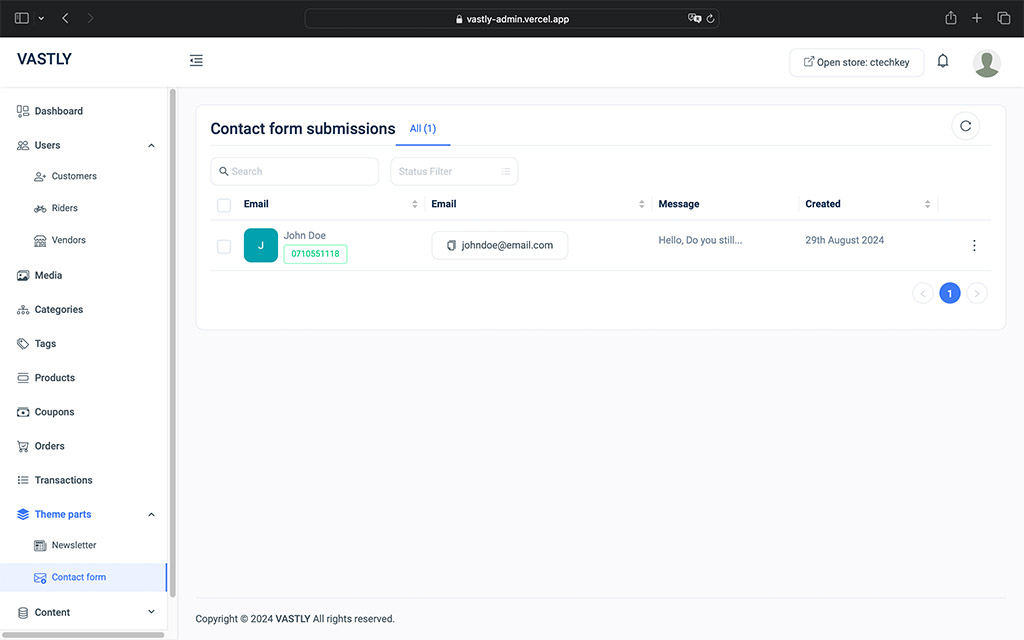Open Safari share button
1024x640 pixels.
(x=951, y=18)
